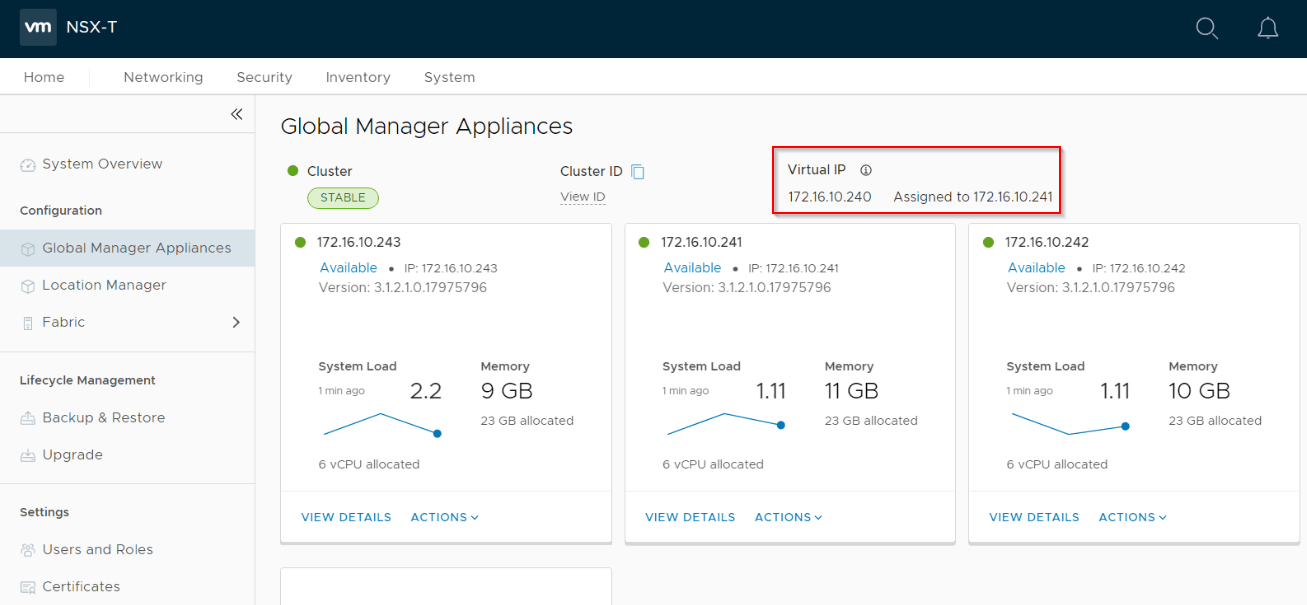Click the Virtual IP address 172.16.10.240
This screenshot has height=605, width=1307.
coord(829,197)
